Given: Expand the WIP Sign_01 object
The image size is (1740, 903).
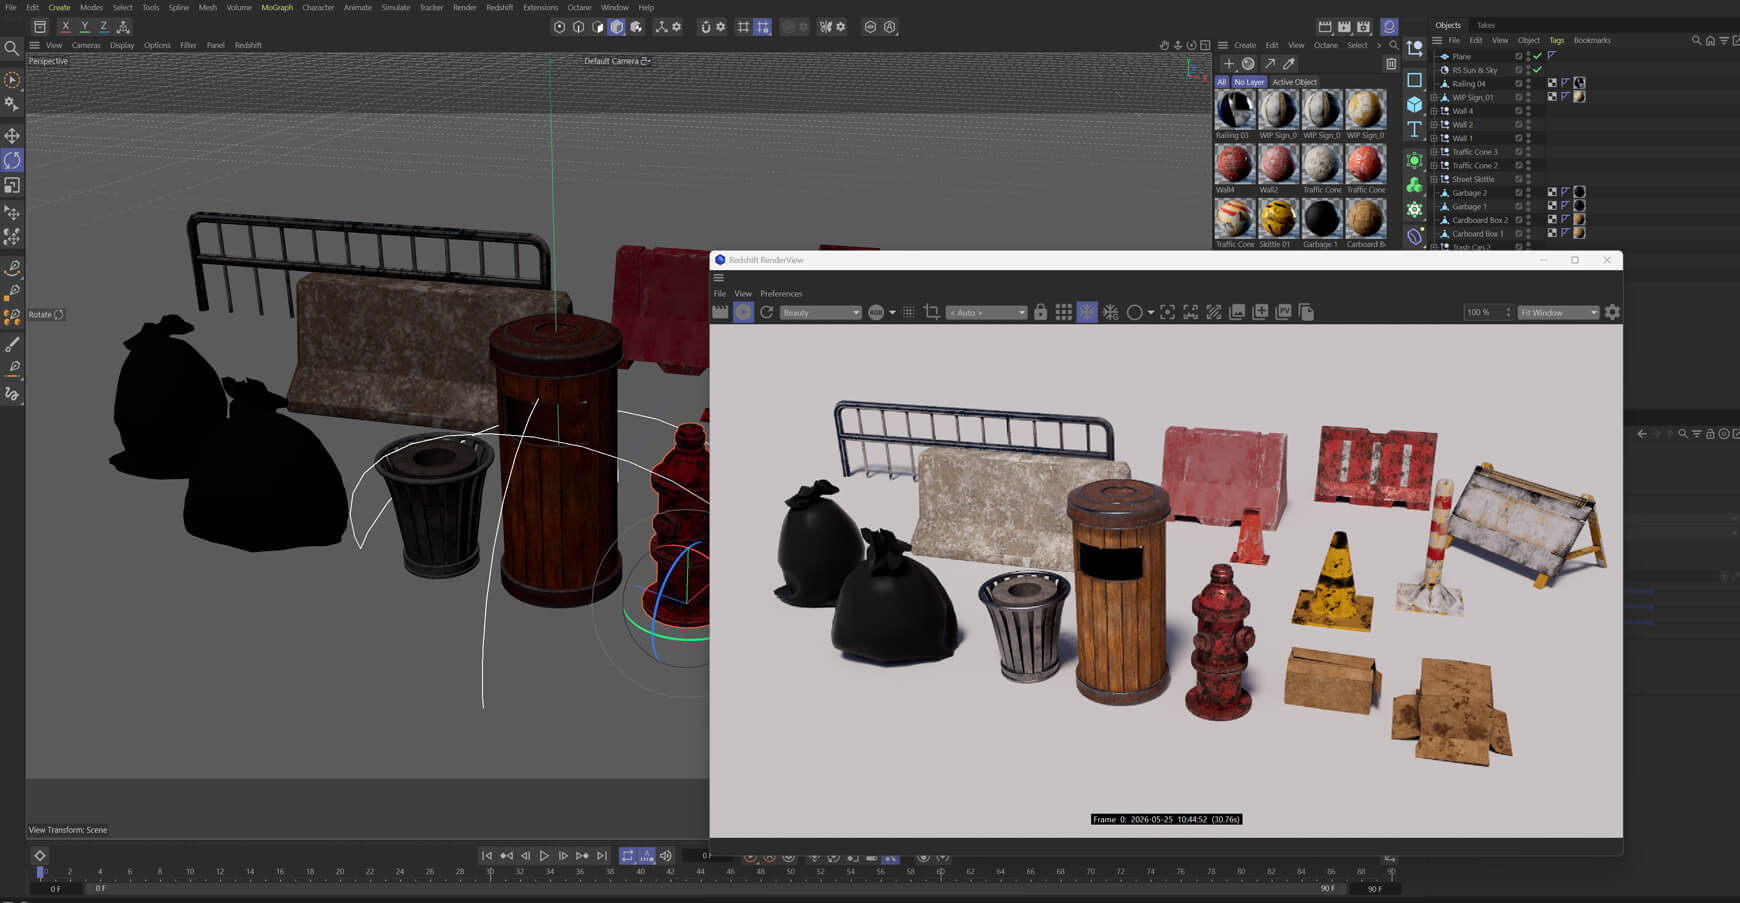Looking at the screenshot, I should click(1434, 97).
